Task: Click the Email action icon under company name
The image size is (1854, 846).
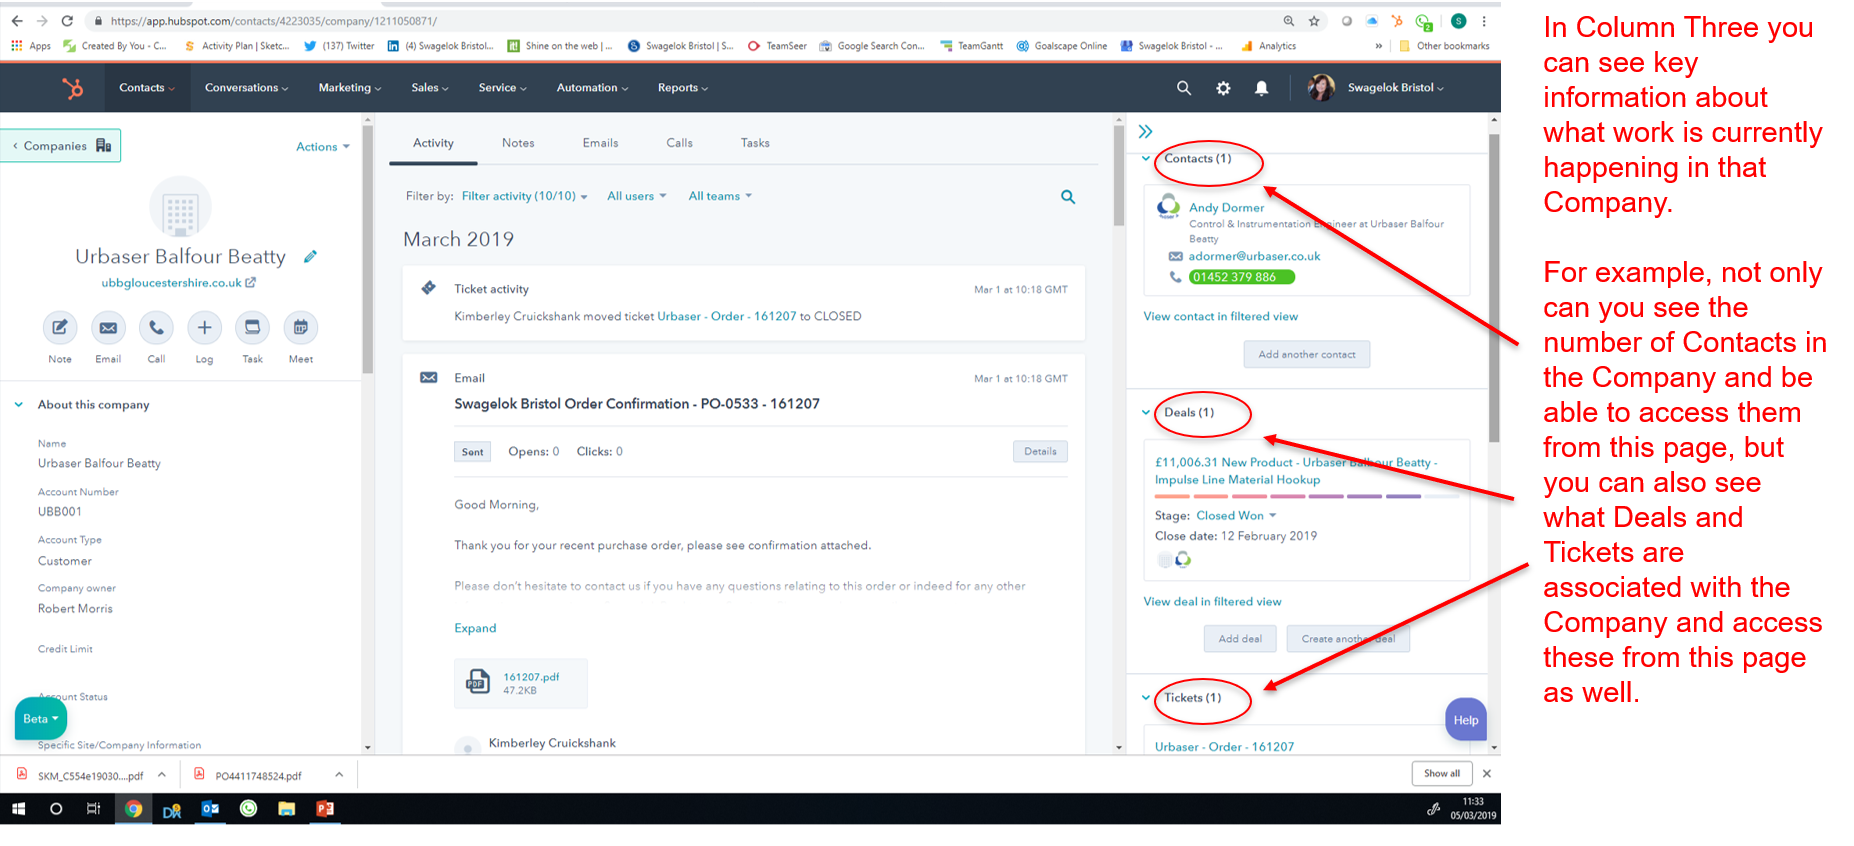Action: [108, 327]
